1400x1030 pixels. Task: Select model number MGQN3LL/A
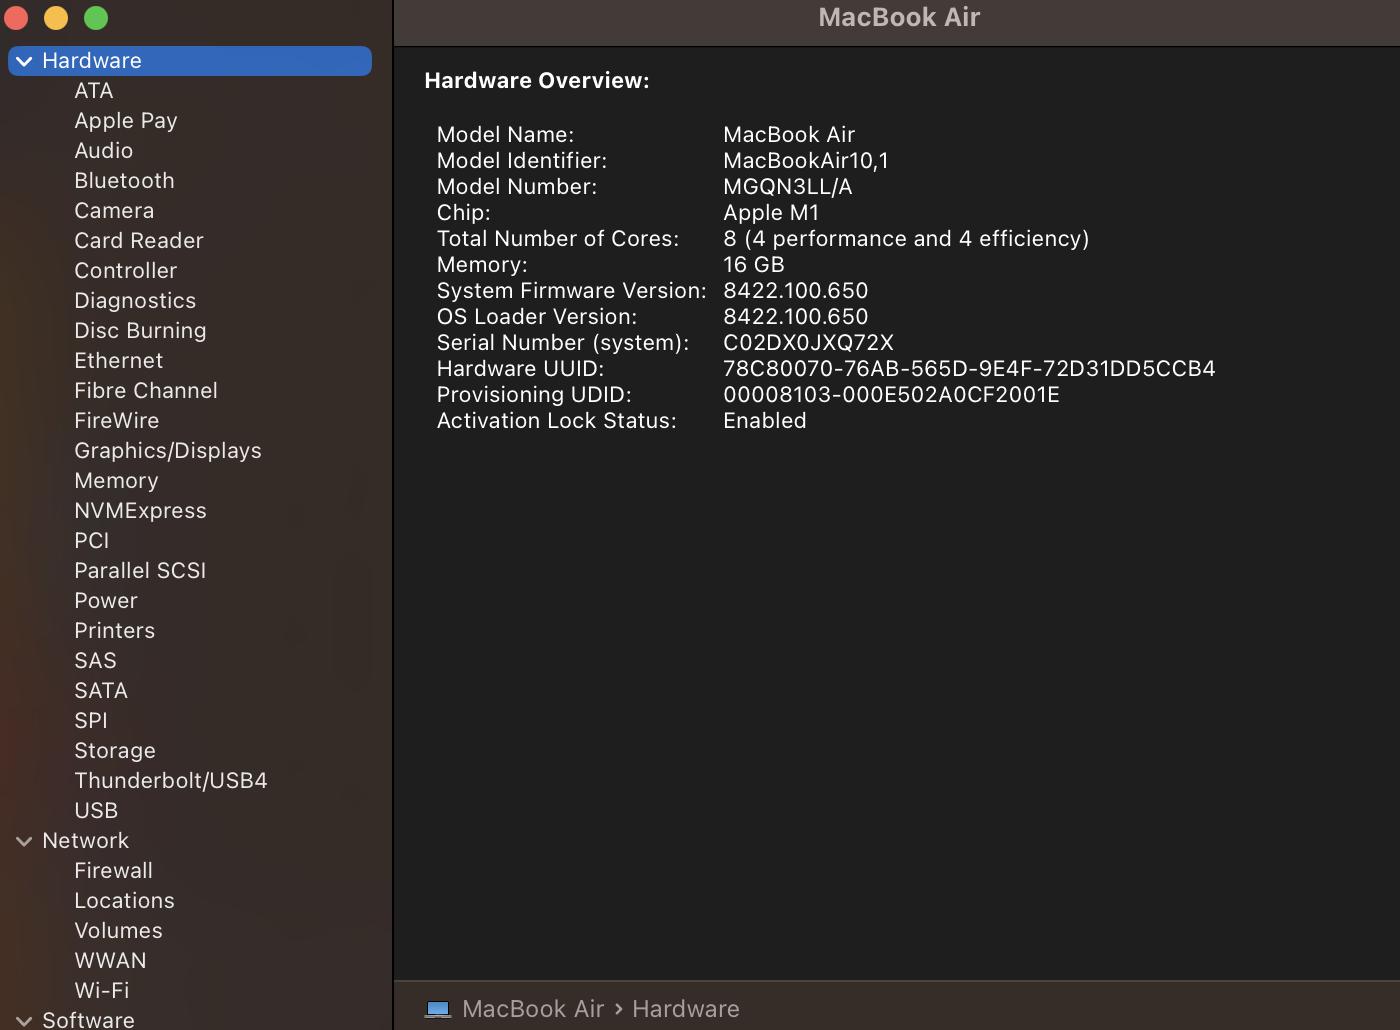click(x=788, y=187)
